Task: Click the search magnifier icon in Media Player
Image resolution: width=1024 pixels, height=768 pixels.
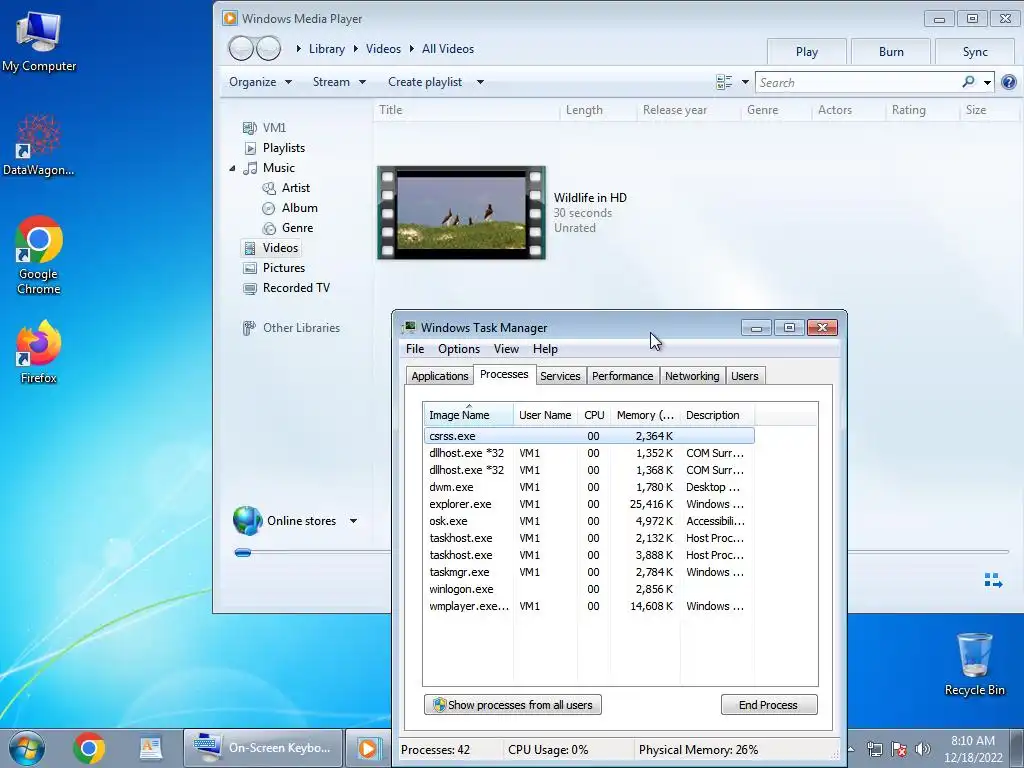Action: [968, 82]
